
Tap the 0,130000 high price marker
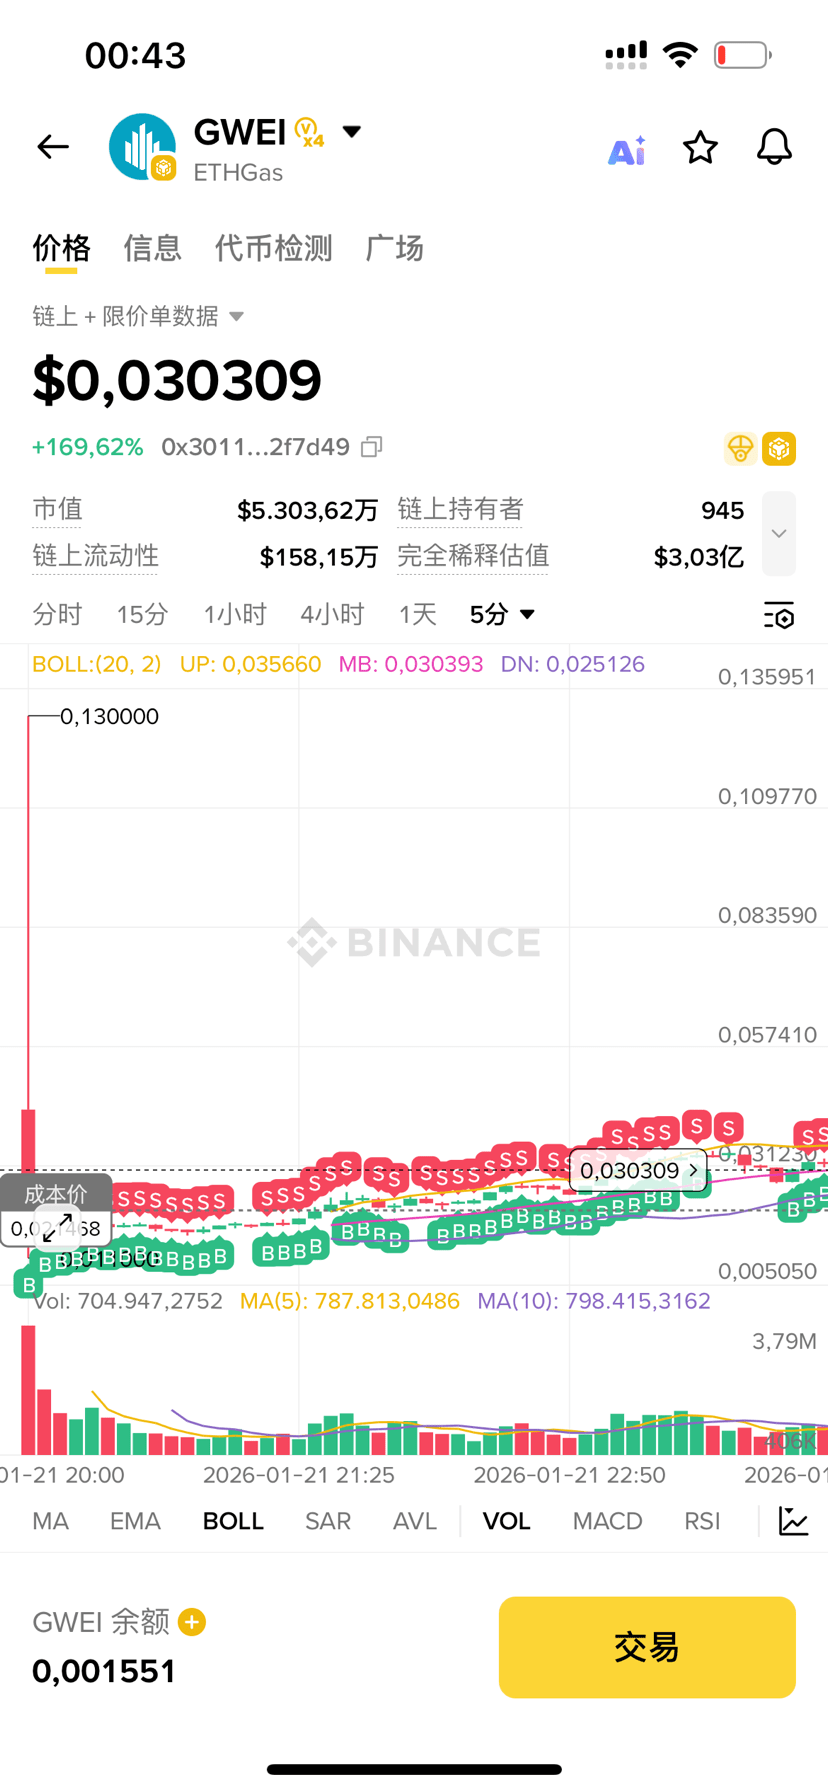click(x=109, y=716)
